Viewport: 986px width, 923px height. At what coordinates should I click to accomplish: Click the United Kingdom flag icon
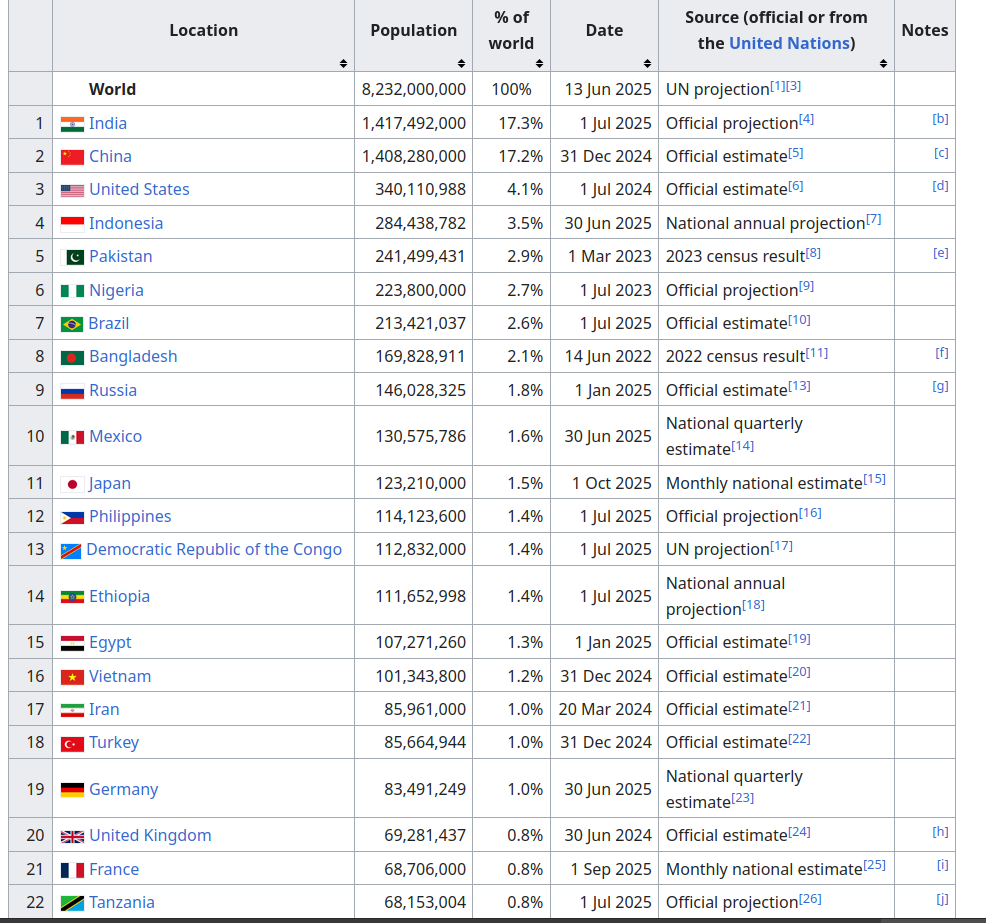tap(72, 837)
